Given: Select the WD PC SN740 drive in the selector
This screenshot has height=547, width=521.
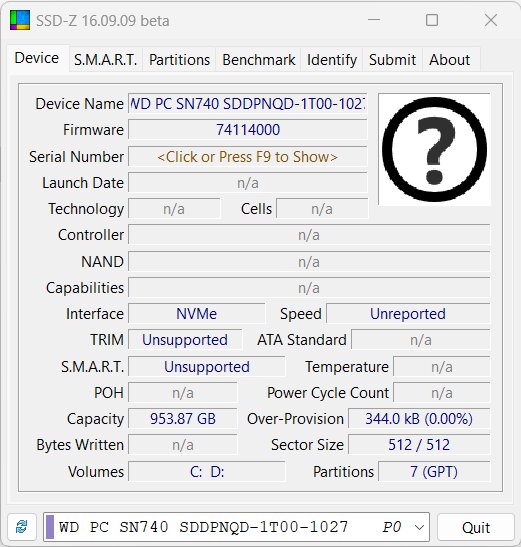Looking at the screenshot, I should coord(236,527).
